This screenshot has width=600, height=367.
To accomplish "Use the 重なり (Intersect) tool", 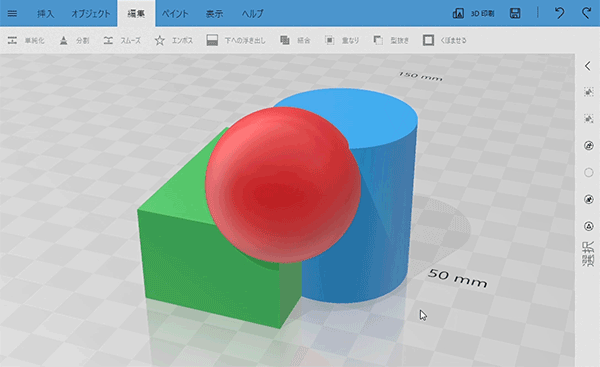I will pyautogui.click(x=342, y=40).
